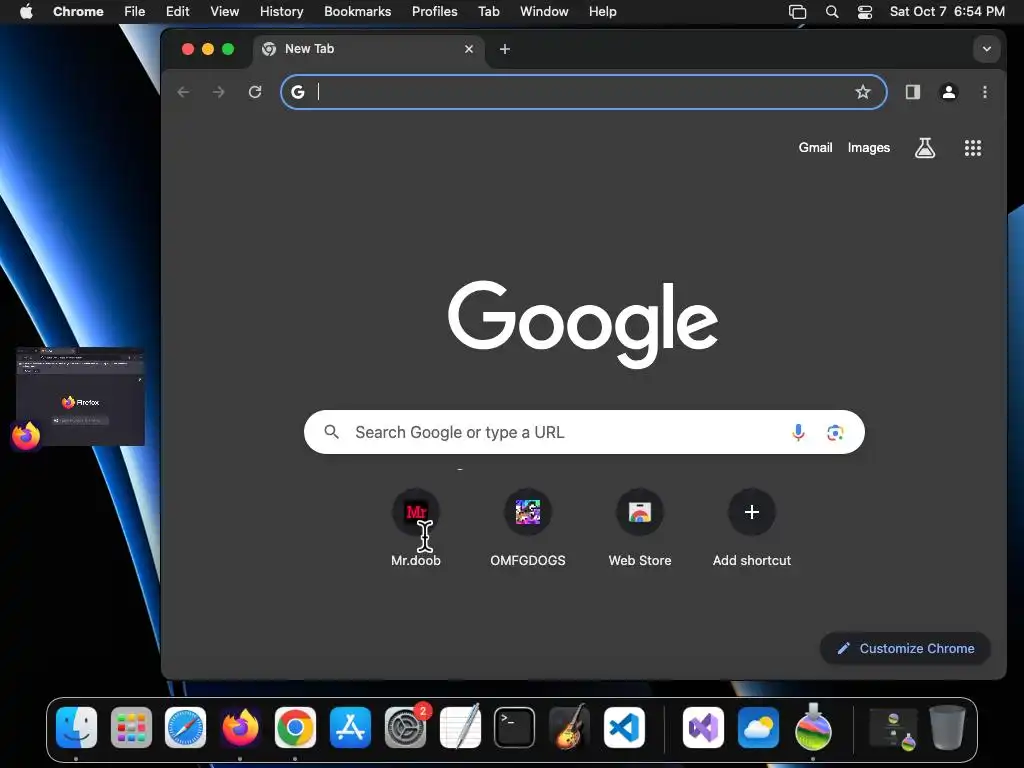The image size is (1024, 768).
Task: Open Visual Studio Code from the Dock
Action: (x=624, y=727)
